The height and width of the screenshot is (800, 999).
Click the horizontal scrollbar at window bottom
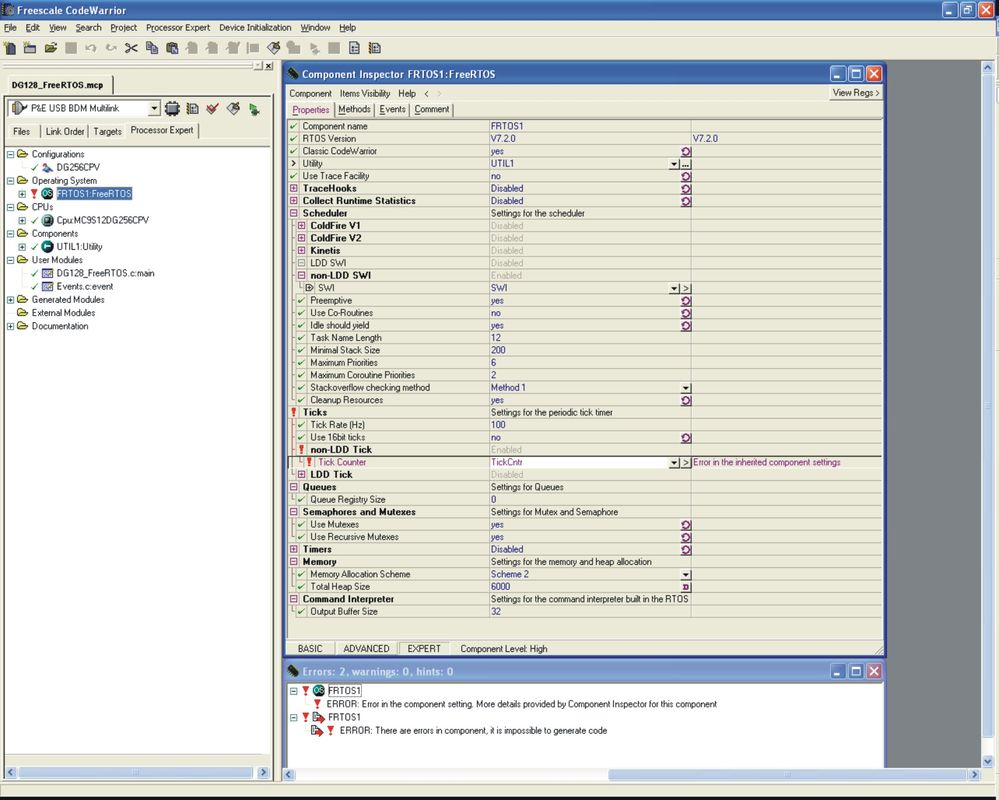pyautogui.click(x=633, y=775)
